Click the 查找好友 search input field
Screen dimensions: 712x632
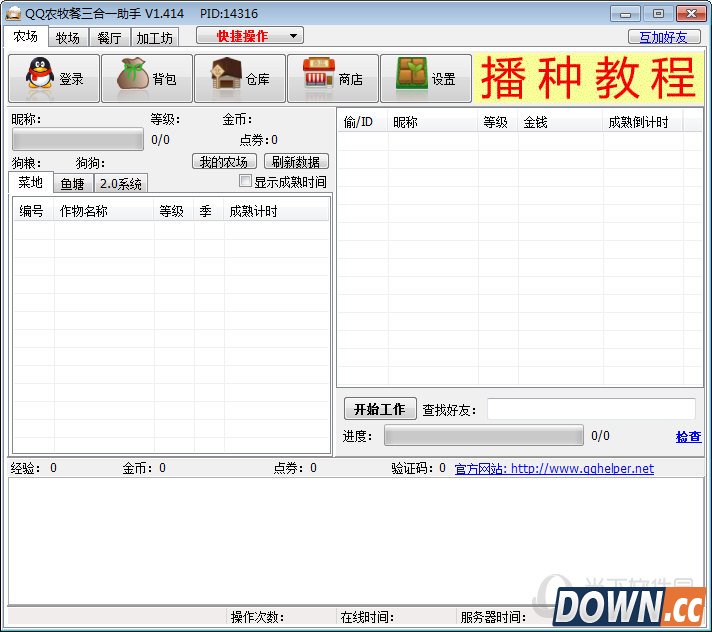pos(590,409)
